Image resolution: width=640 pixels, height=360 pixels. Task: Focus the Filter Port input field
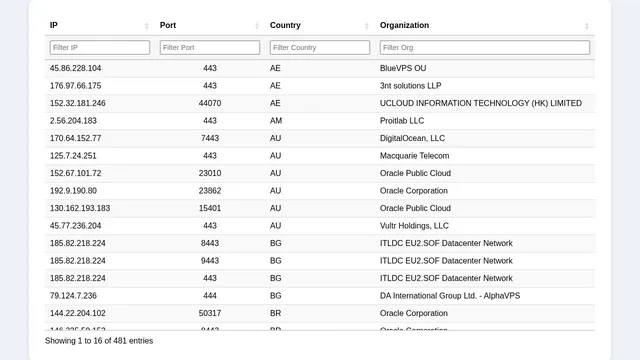click(x=210, y=47)
